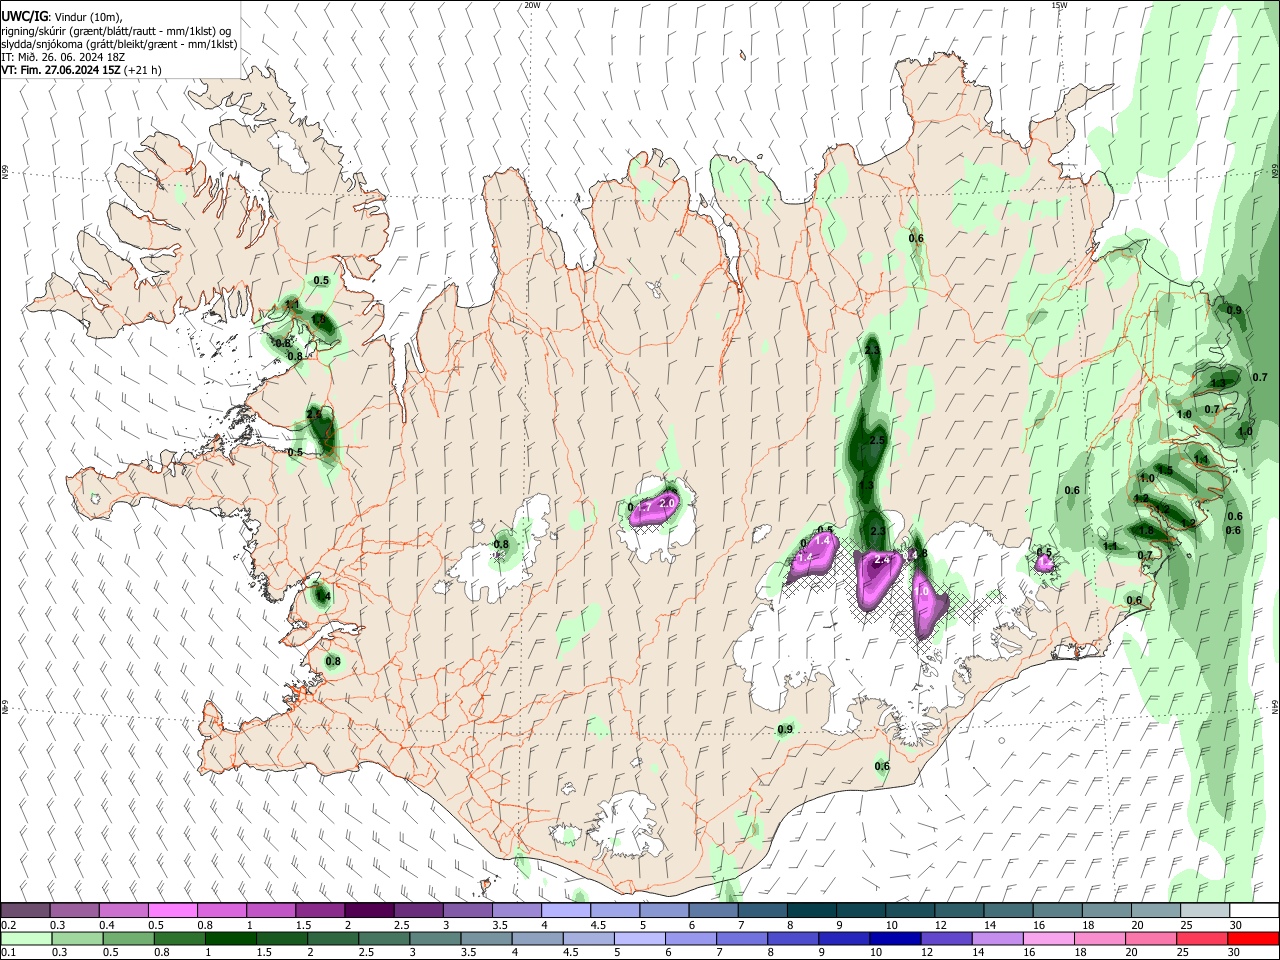Select the pale lavender 4 mm snow swatch
Image resolution: width=1280 pixels, height=960 pixels.
(x=565, y=910)
